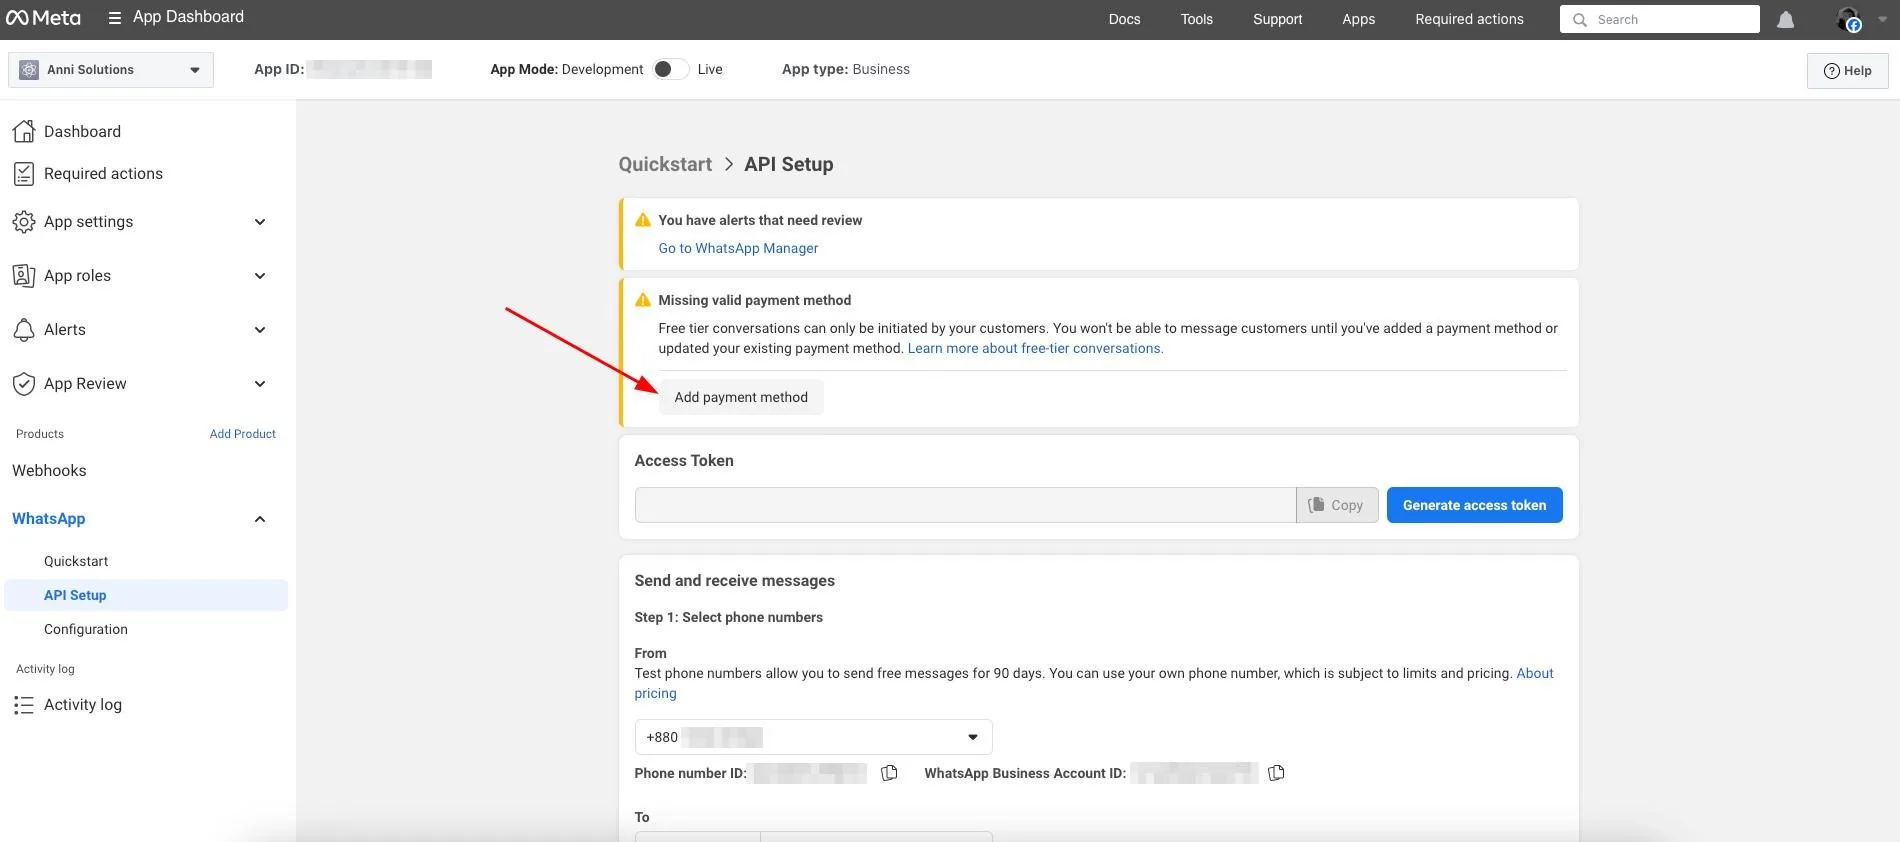The width and height of the screenshot is (1900, 842).
Task: Open Dashboard in the sidebar
Action: coord(82,131)
